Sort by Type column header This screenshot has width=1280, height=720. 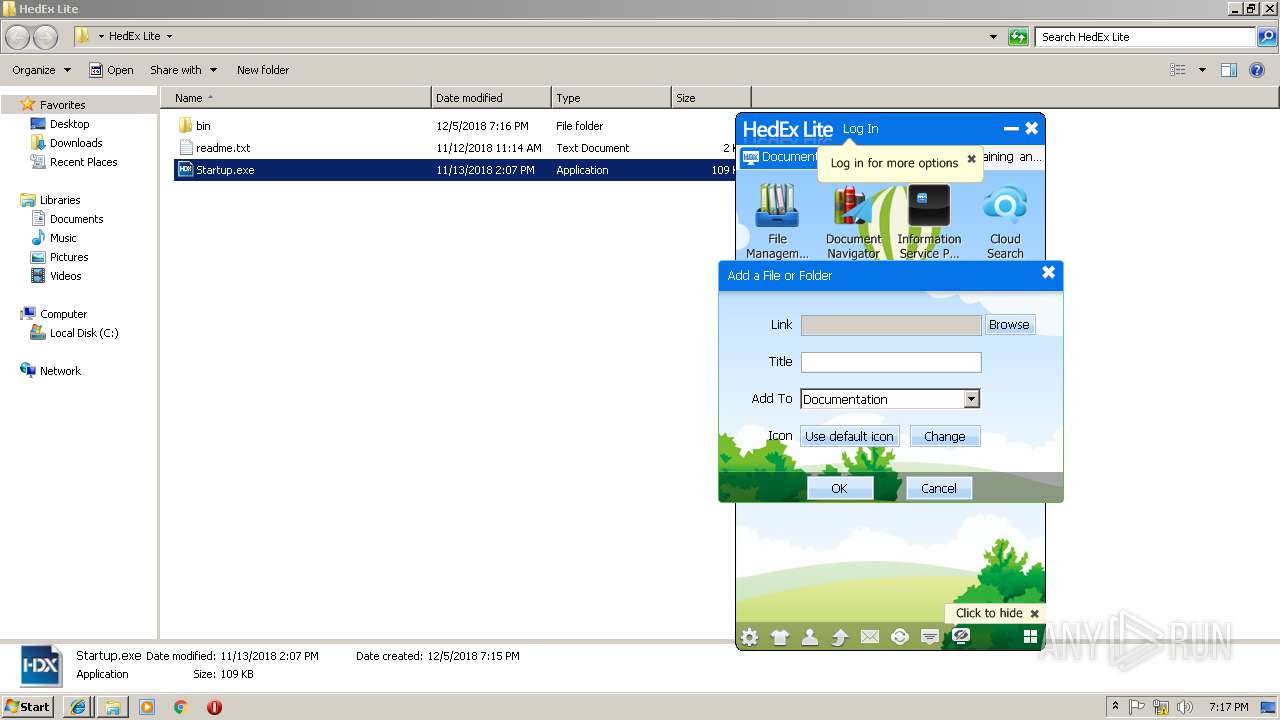click(x=611, y=98)
